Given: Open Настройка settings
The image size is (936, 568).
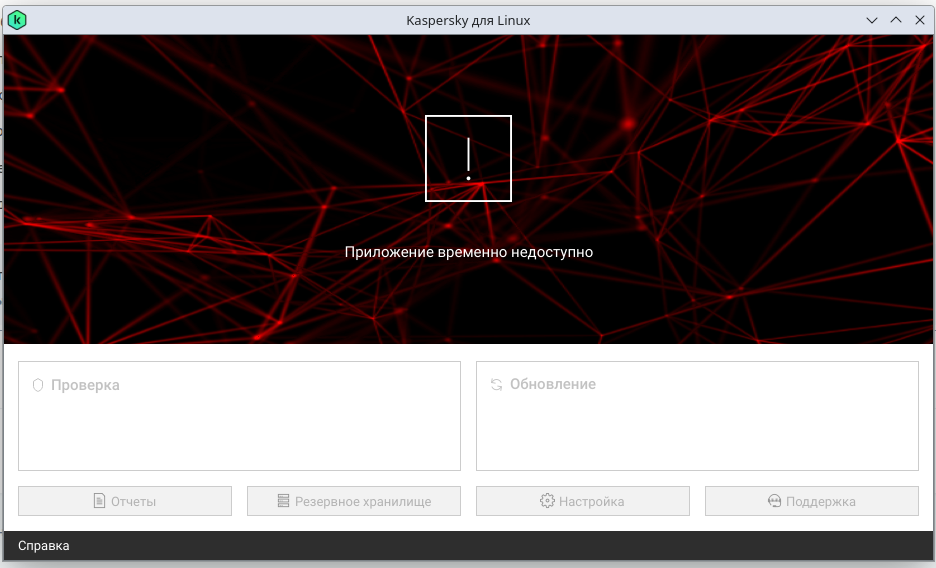Looking at the screenshot, I should coord(583,501).
